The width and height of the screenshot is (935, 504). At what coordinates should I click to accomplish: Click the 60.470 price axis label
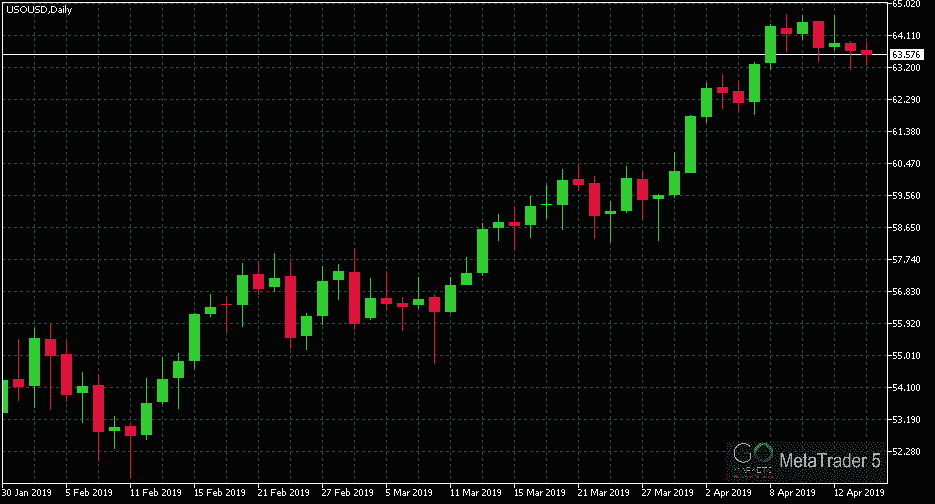905,164
